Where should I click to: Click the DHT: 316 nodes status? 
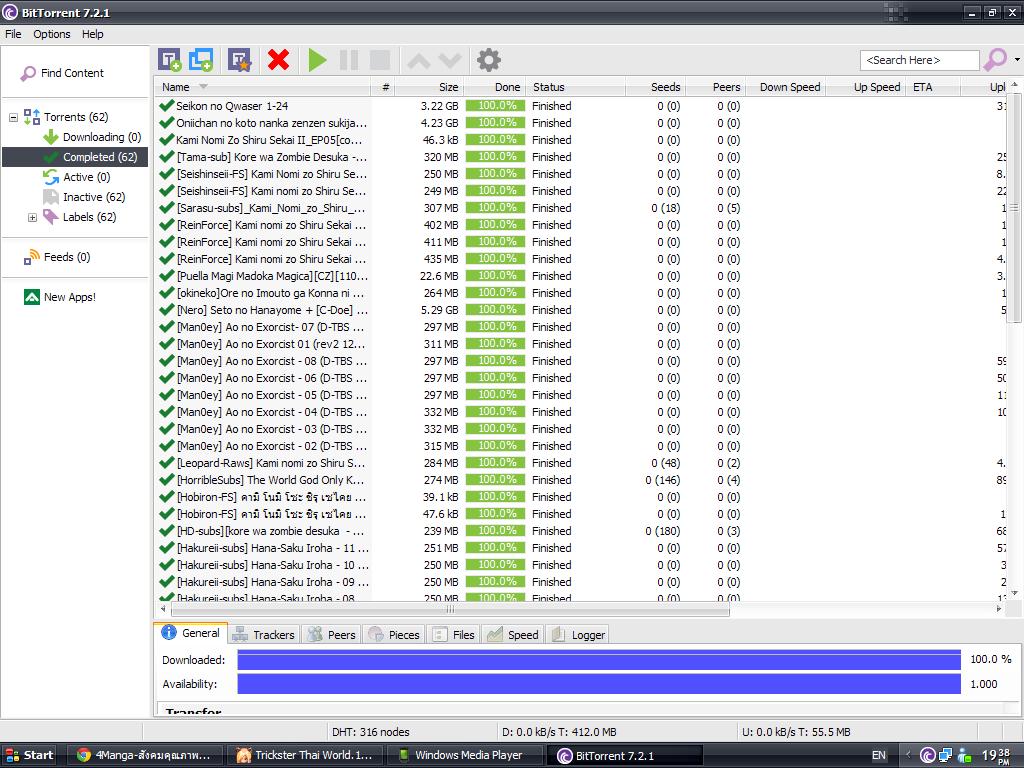(x=371, y=732)
